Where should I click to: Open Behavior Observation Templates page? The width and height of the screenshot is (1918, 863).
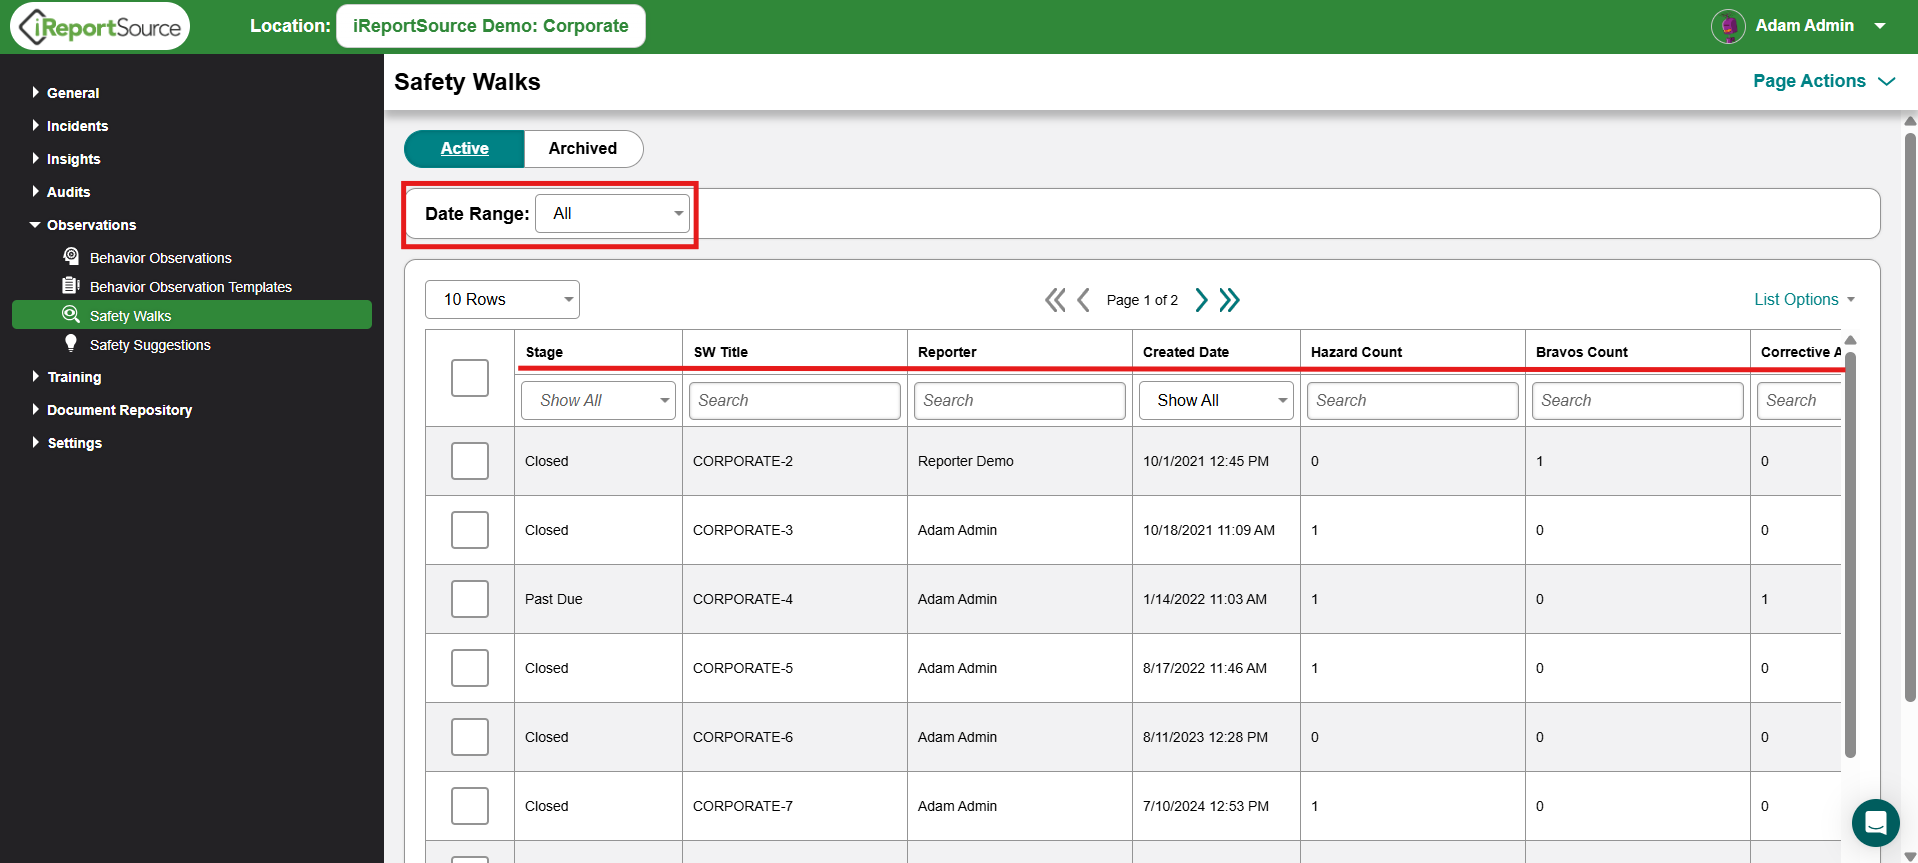191,287
